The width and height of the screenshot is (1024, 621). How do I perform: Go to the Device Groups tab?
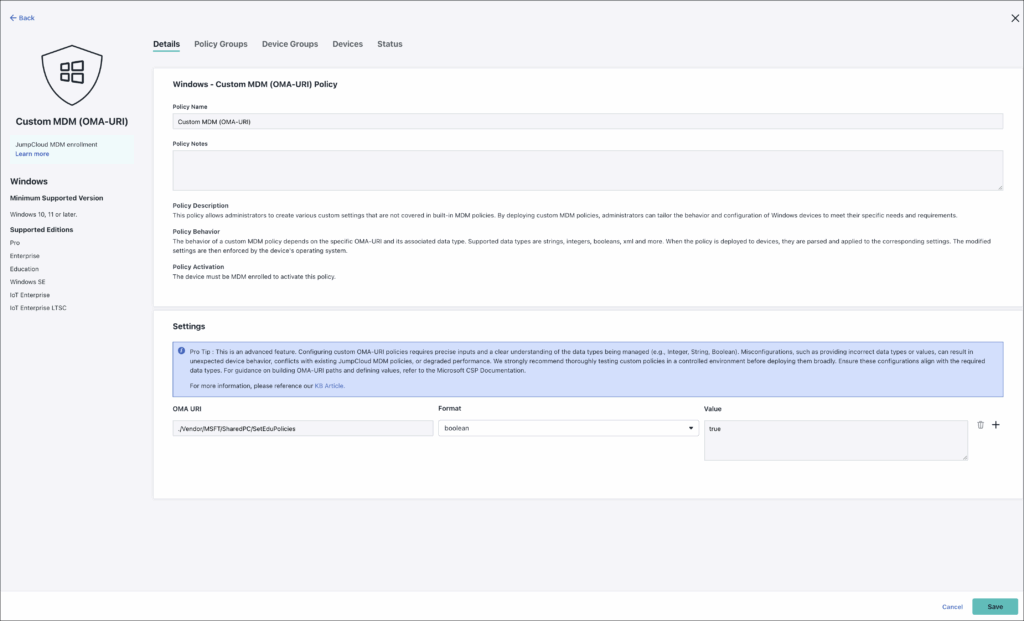coord(289,44)
